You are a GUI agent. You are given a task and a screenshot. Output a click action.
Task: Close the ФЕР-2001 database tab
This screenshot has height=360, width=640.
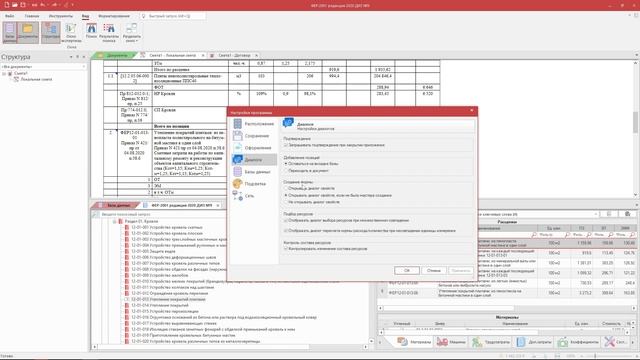tap(218, 205)
